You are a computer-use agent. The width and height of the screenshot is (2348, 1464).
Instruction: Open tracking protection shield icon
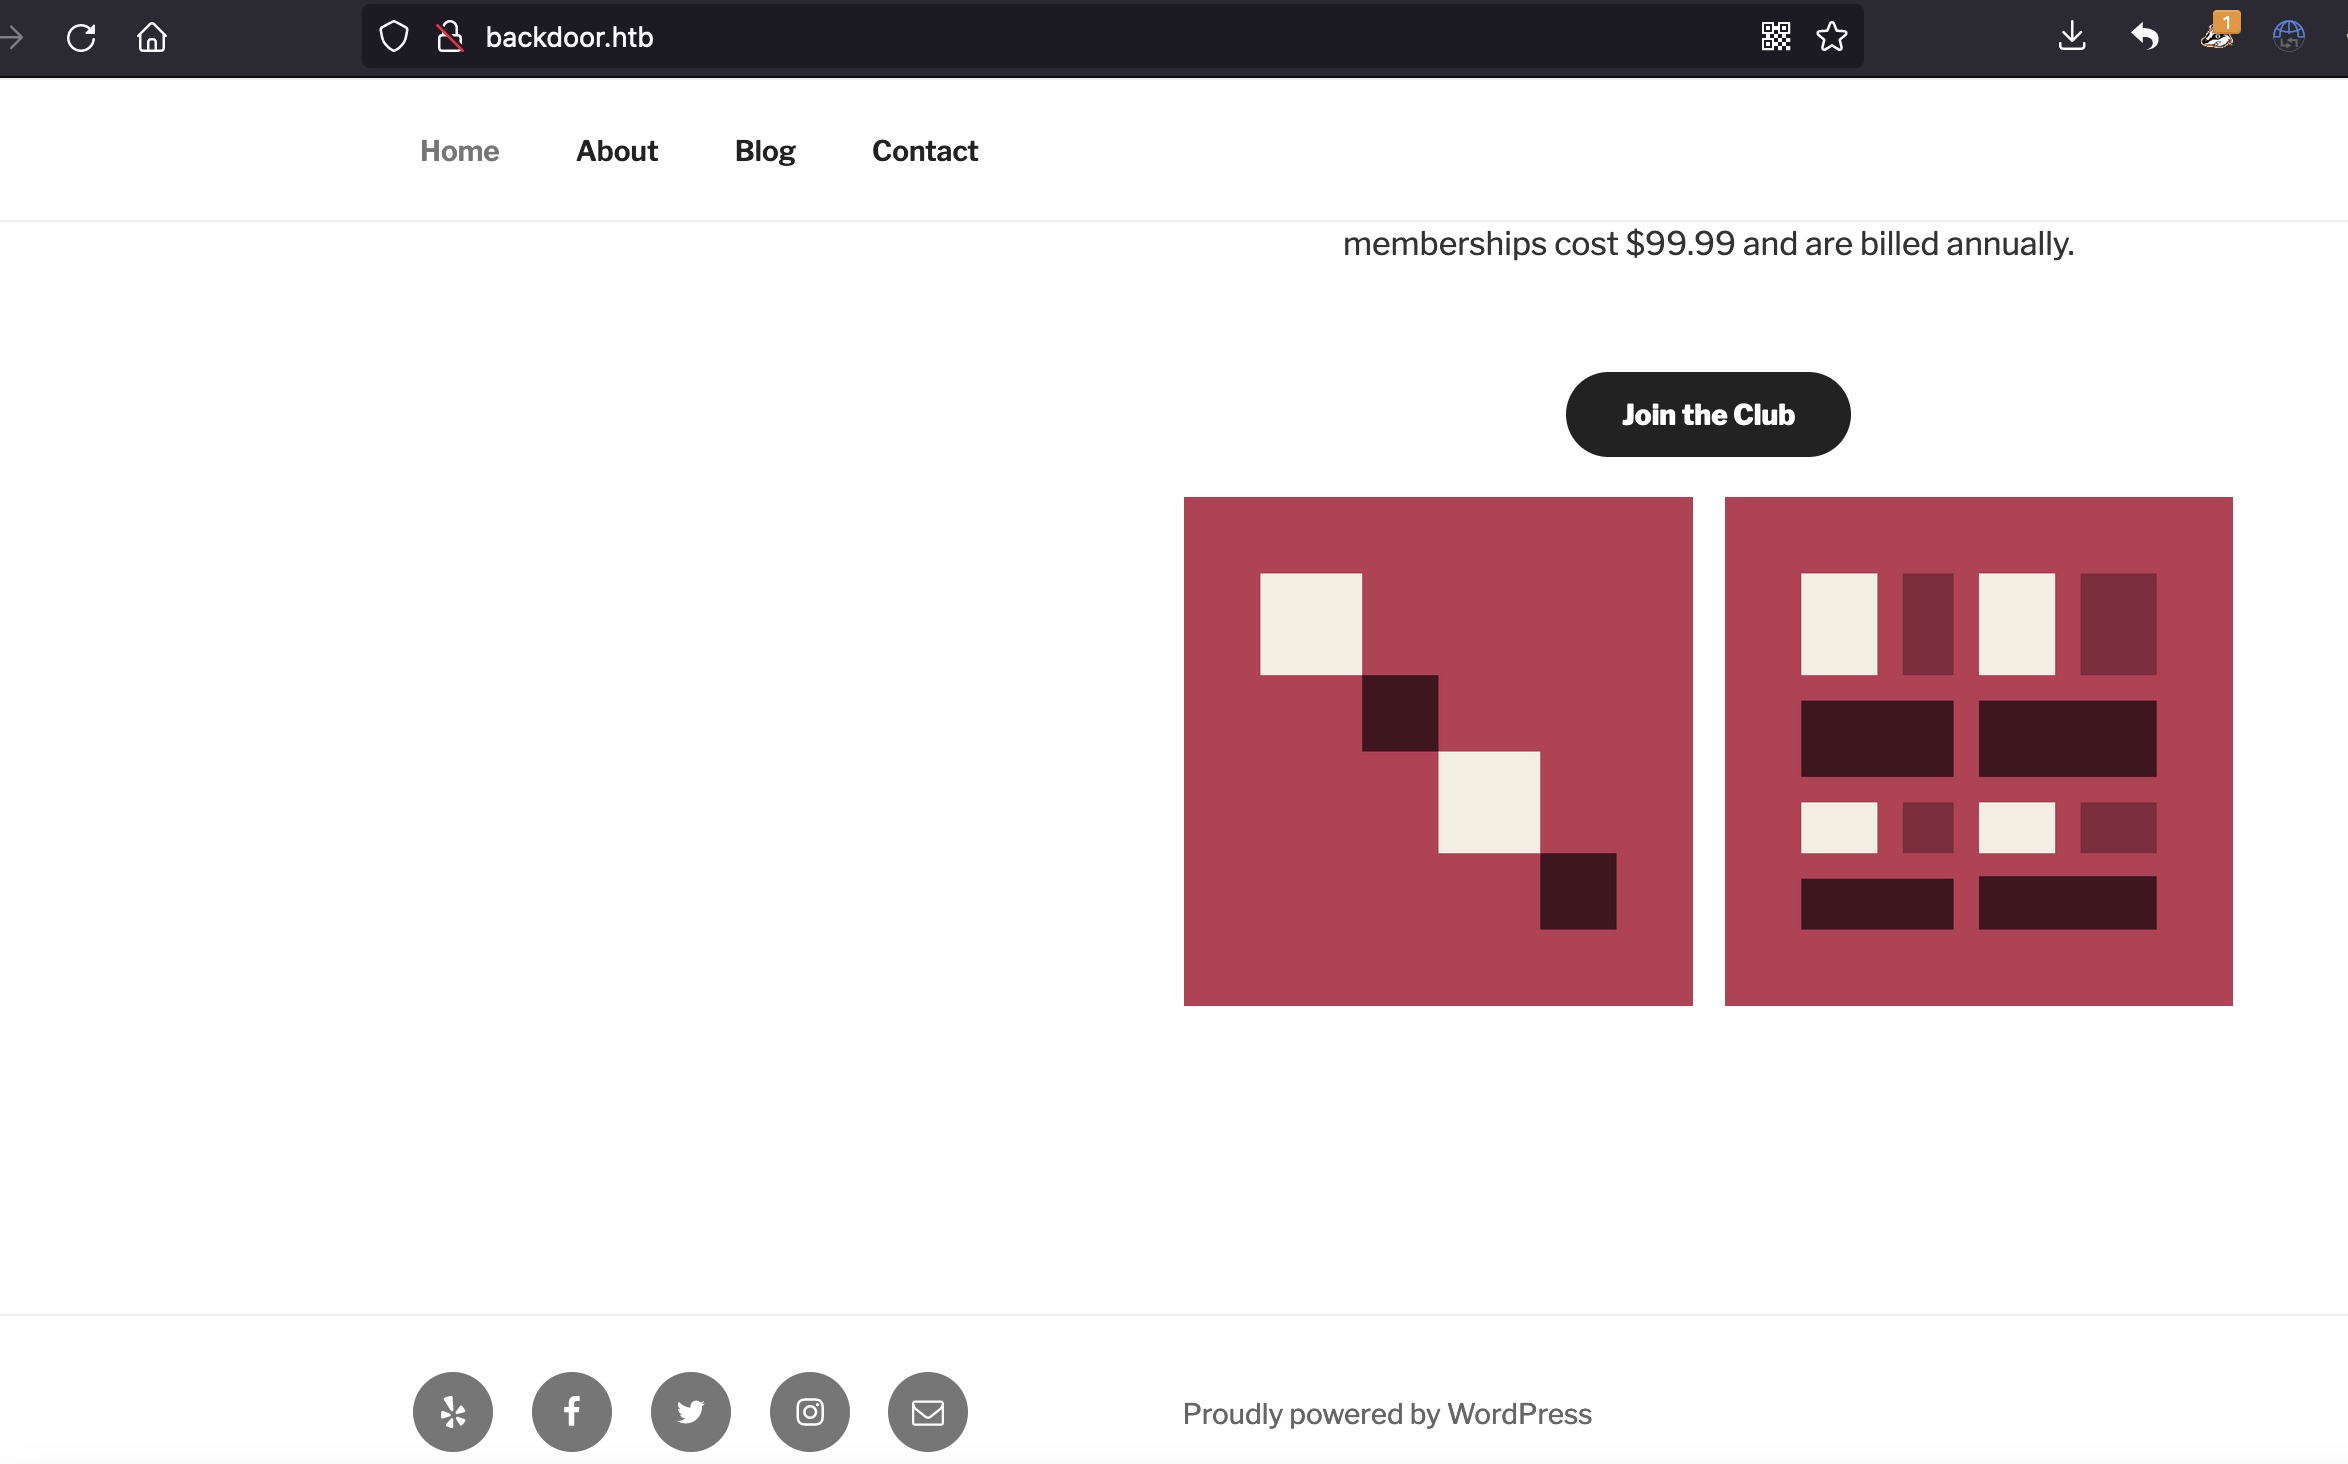point(394,37)
